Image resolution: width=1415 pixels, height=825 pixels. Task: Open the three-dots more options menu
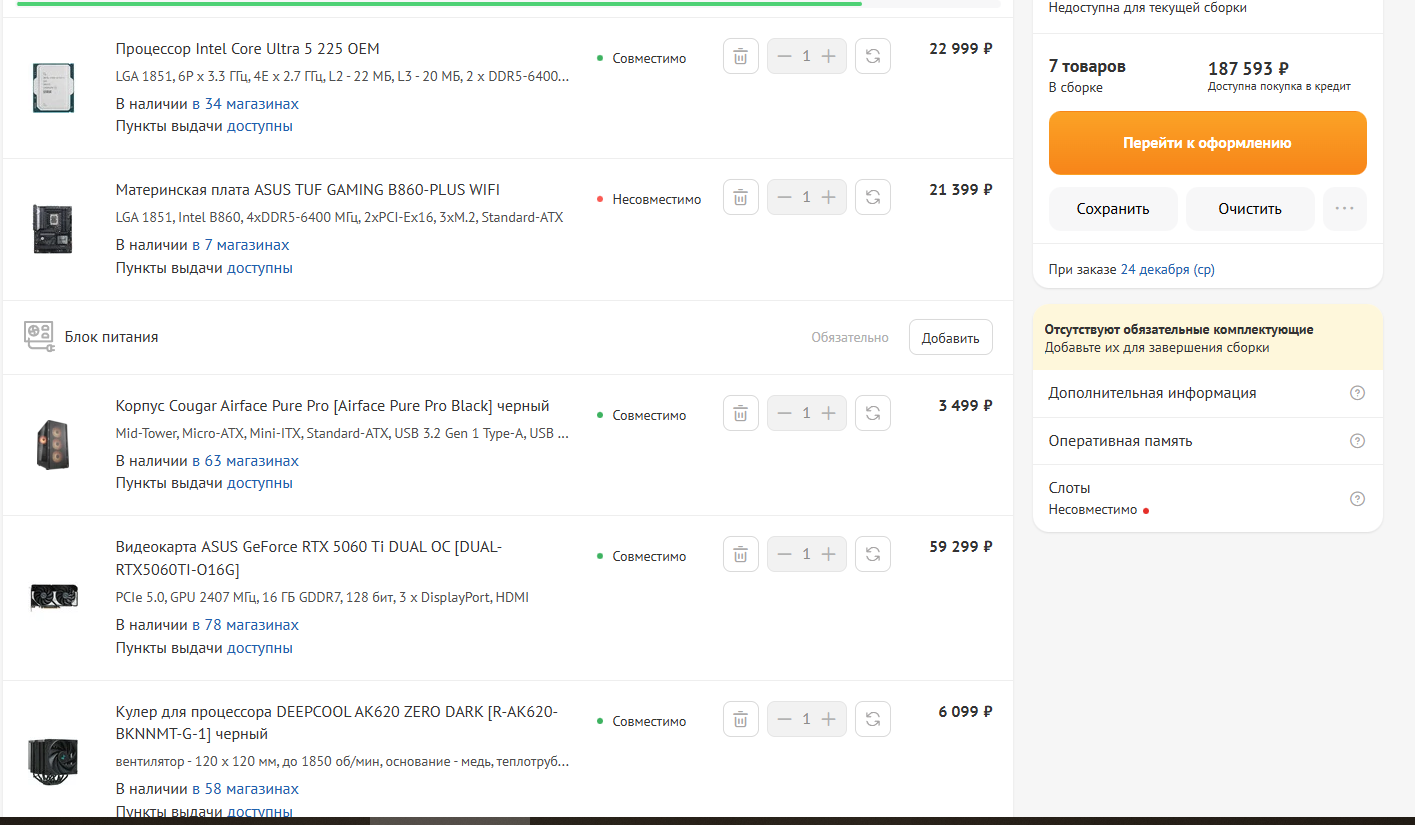click(1344, 209)
